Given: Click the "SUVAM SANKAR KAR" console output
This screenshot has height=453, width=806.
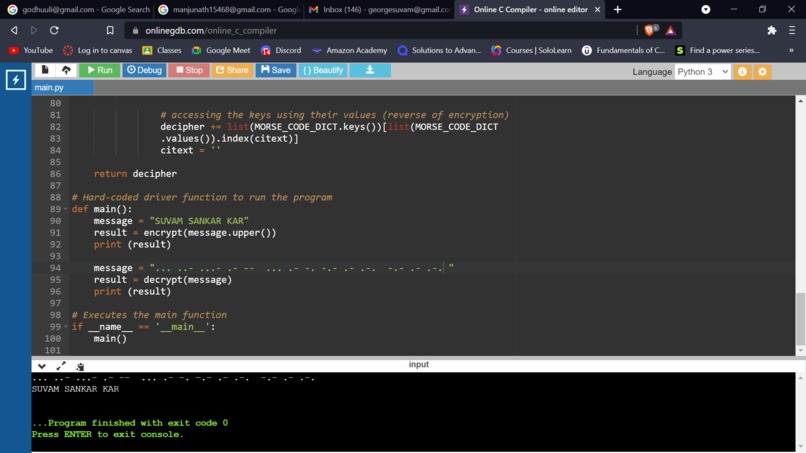Looking at the screenshot, I should (x=76, y=389).
